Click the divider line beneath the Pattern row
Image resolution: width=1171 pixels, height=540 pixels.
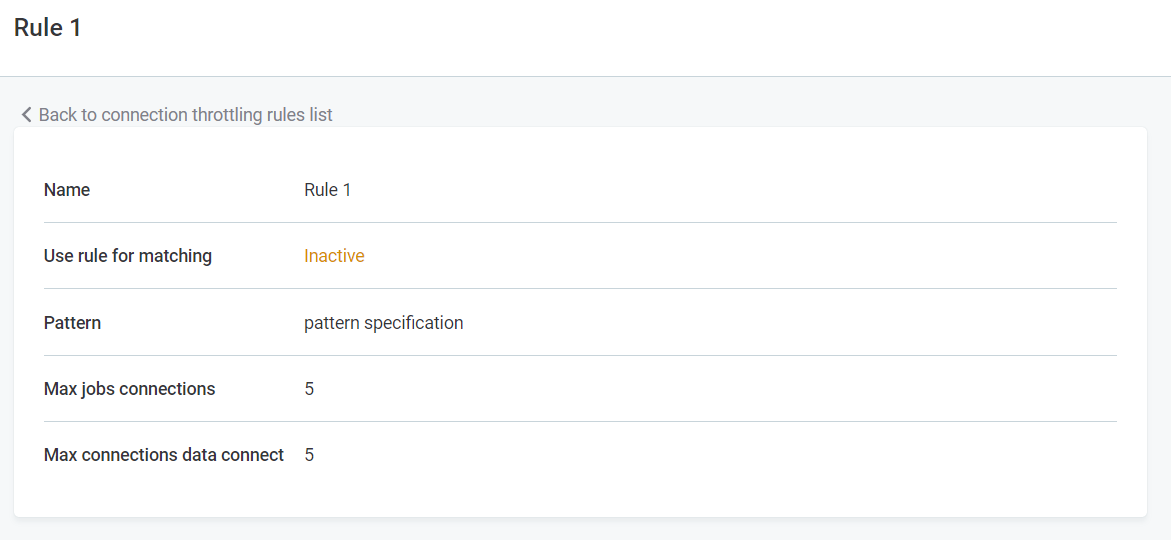click(580, 355)
